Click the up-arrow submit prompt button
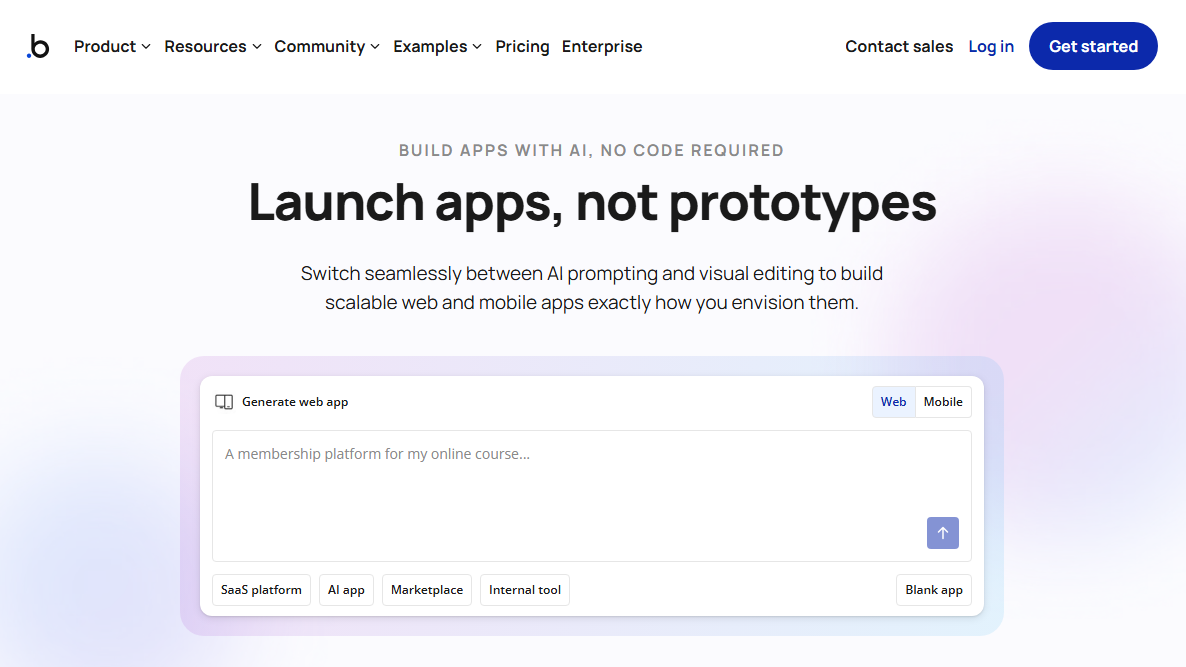The height and width of the screenshot is (667, 1186). pyautogui.click(x=942, y=533)
